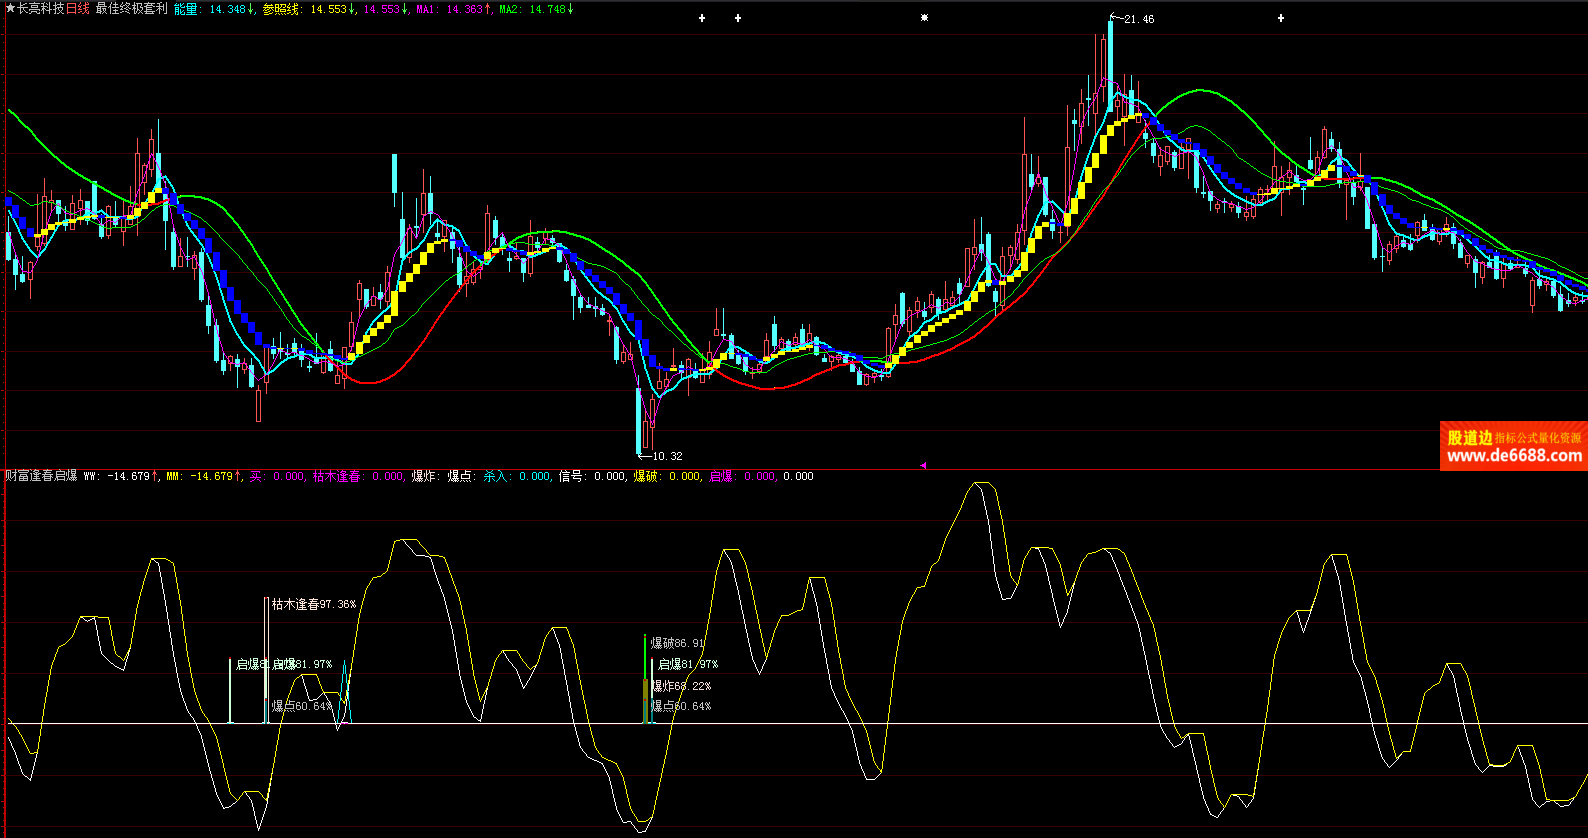The height and width of the screenshot is (838, 1588).
Task: Click the 能量 value 14.348 in header
Action: pyautogui.click(x=227, y=9)
